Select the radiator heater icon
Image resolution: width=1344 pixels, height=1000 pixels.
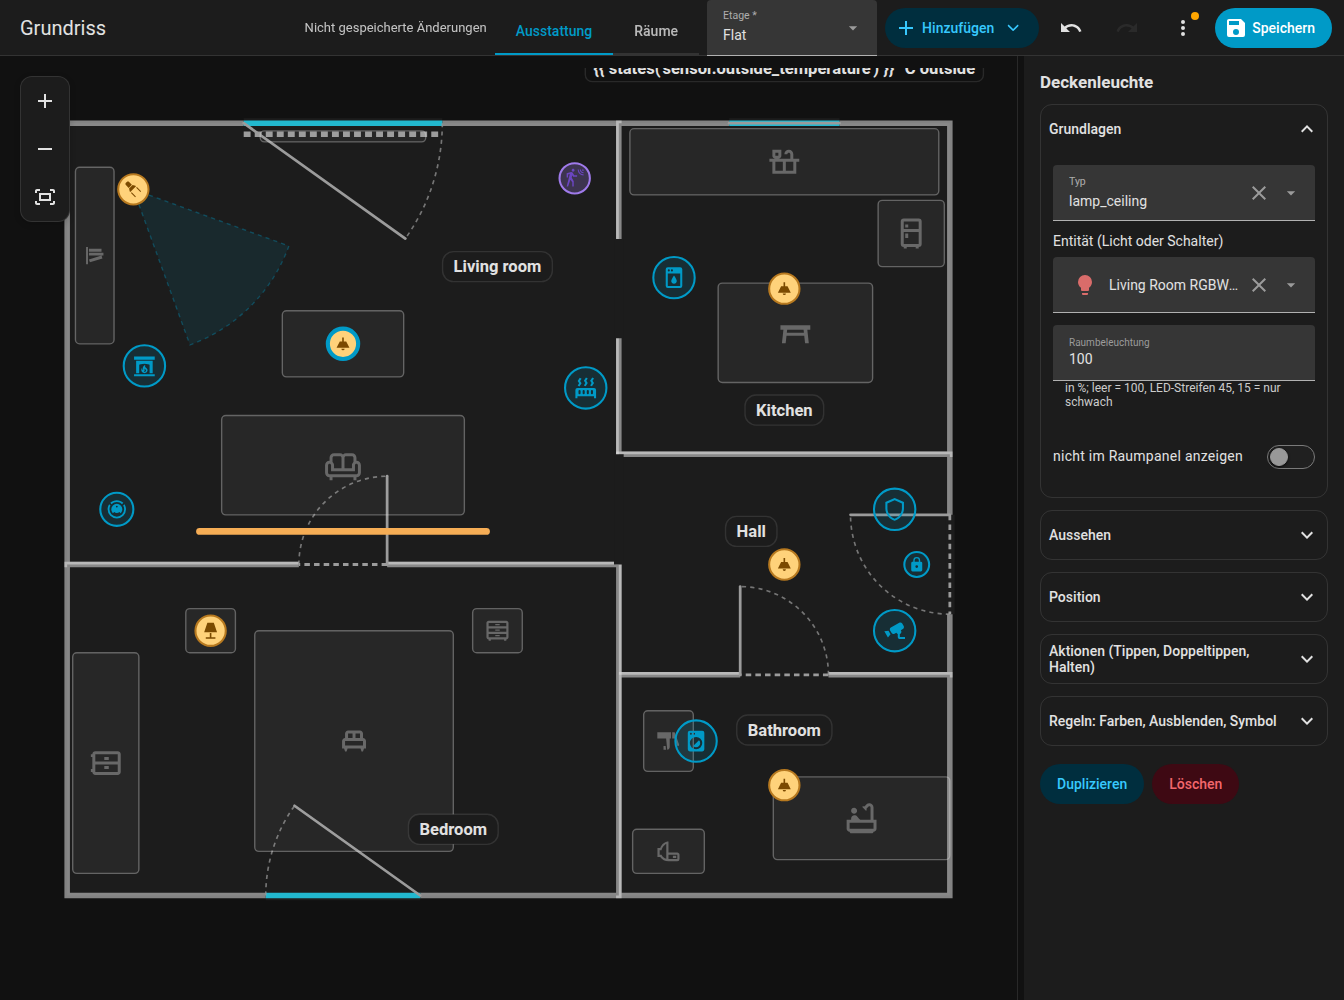pos(586,388)
